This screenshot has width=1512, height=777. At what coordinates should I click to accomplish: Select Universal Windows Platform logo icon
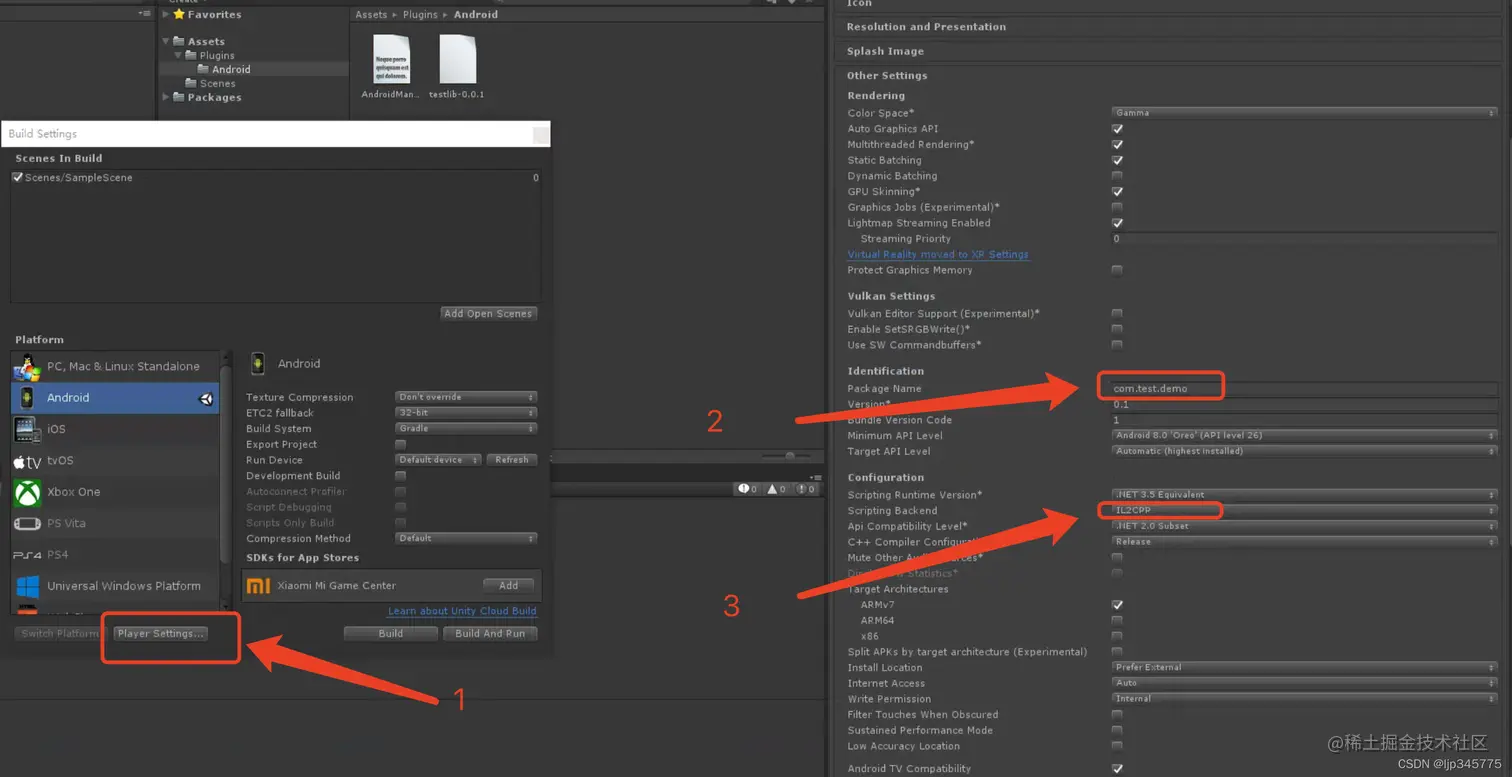(27, 586)
